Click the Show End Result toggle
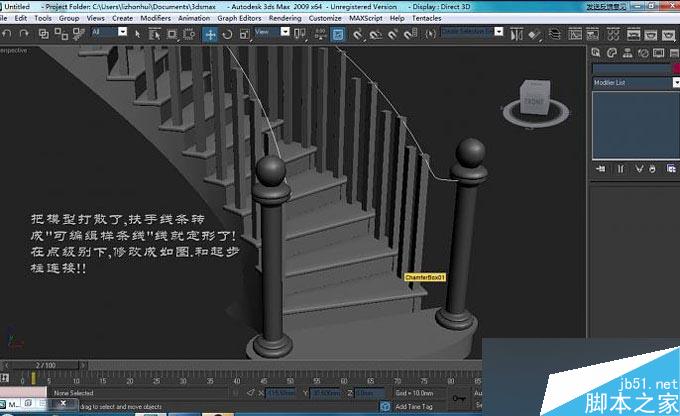Screen dimensions: 680x416 tap(620, 169)
